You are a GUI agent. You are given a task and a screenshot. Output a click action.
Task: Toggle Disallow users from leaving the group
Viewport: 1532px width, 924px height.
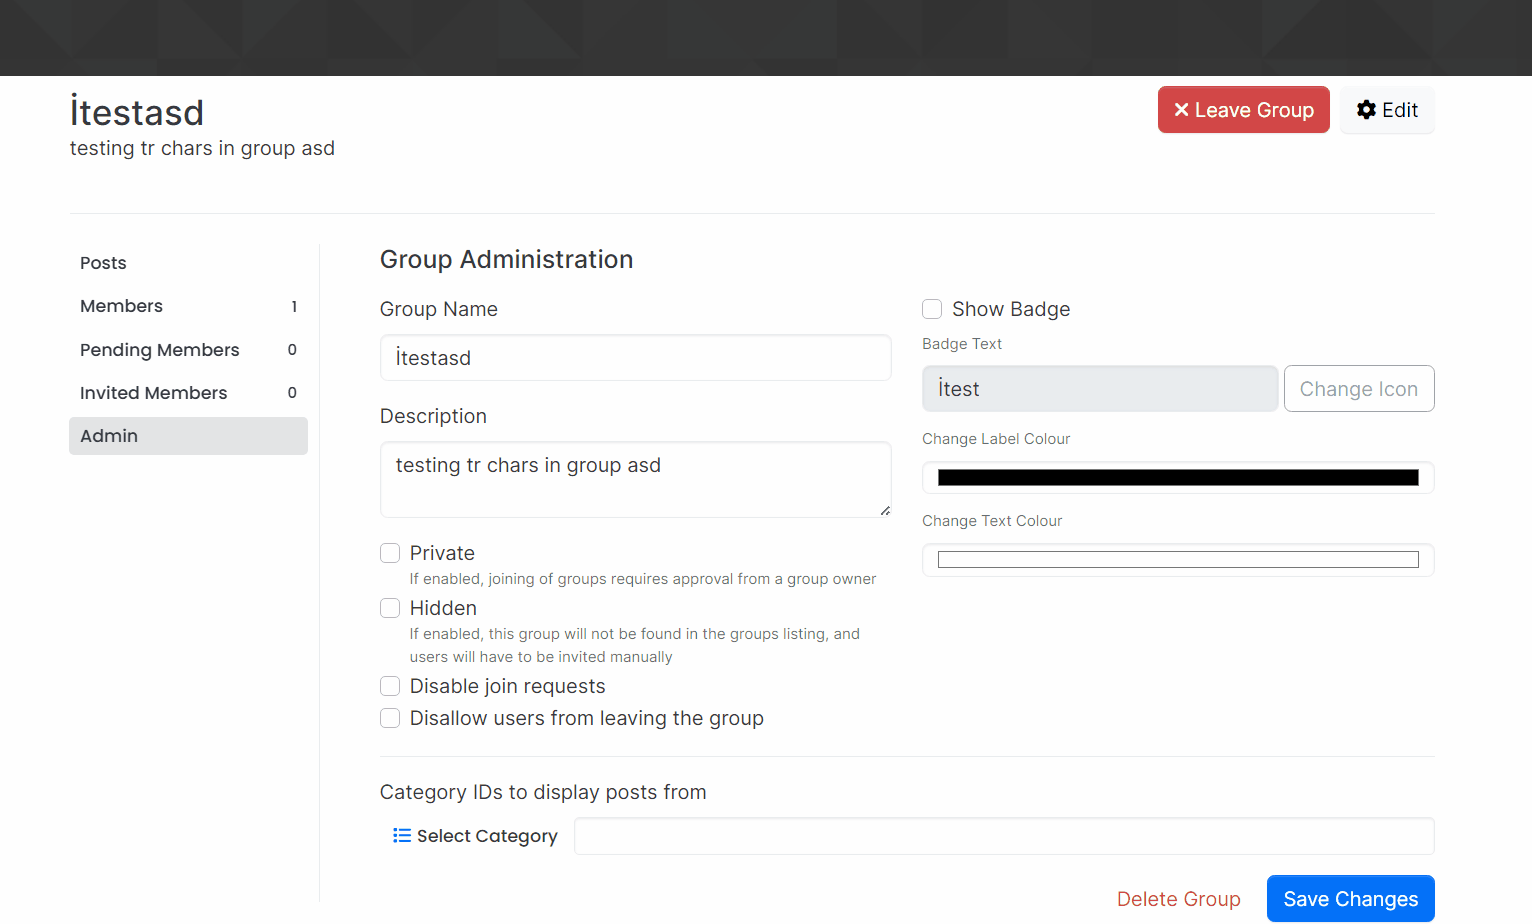pos(390,718)
